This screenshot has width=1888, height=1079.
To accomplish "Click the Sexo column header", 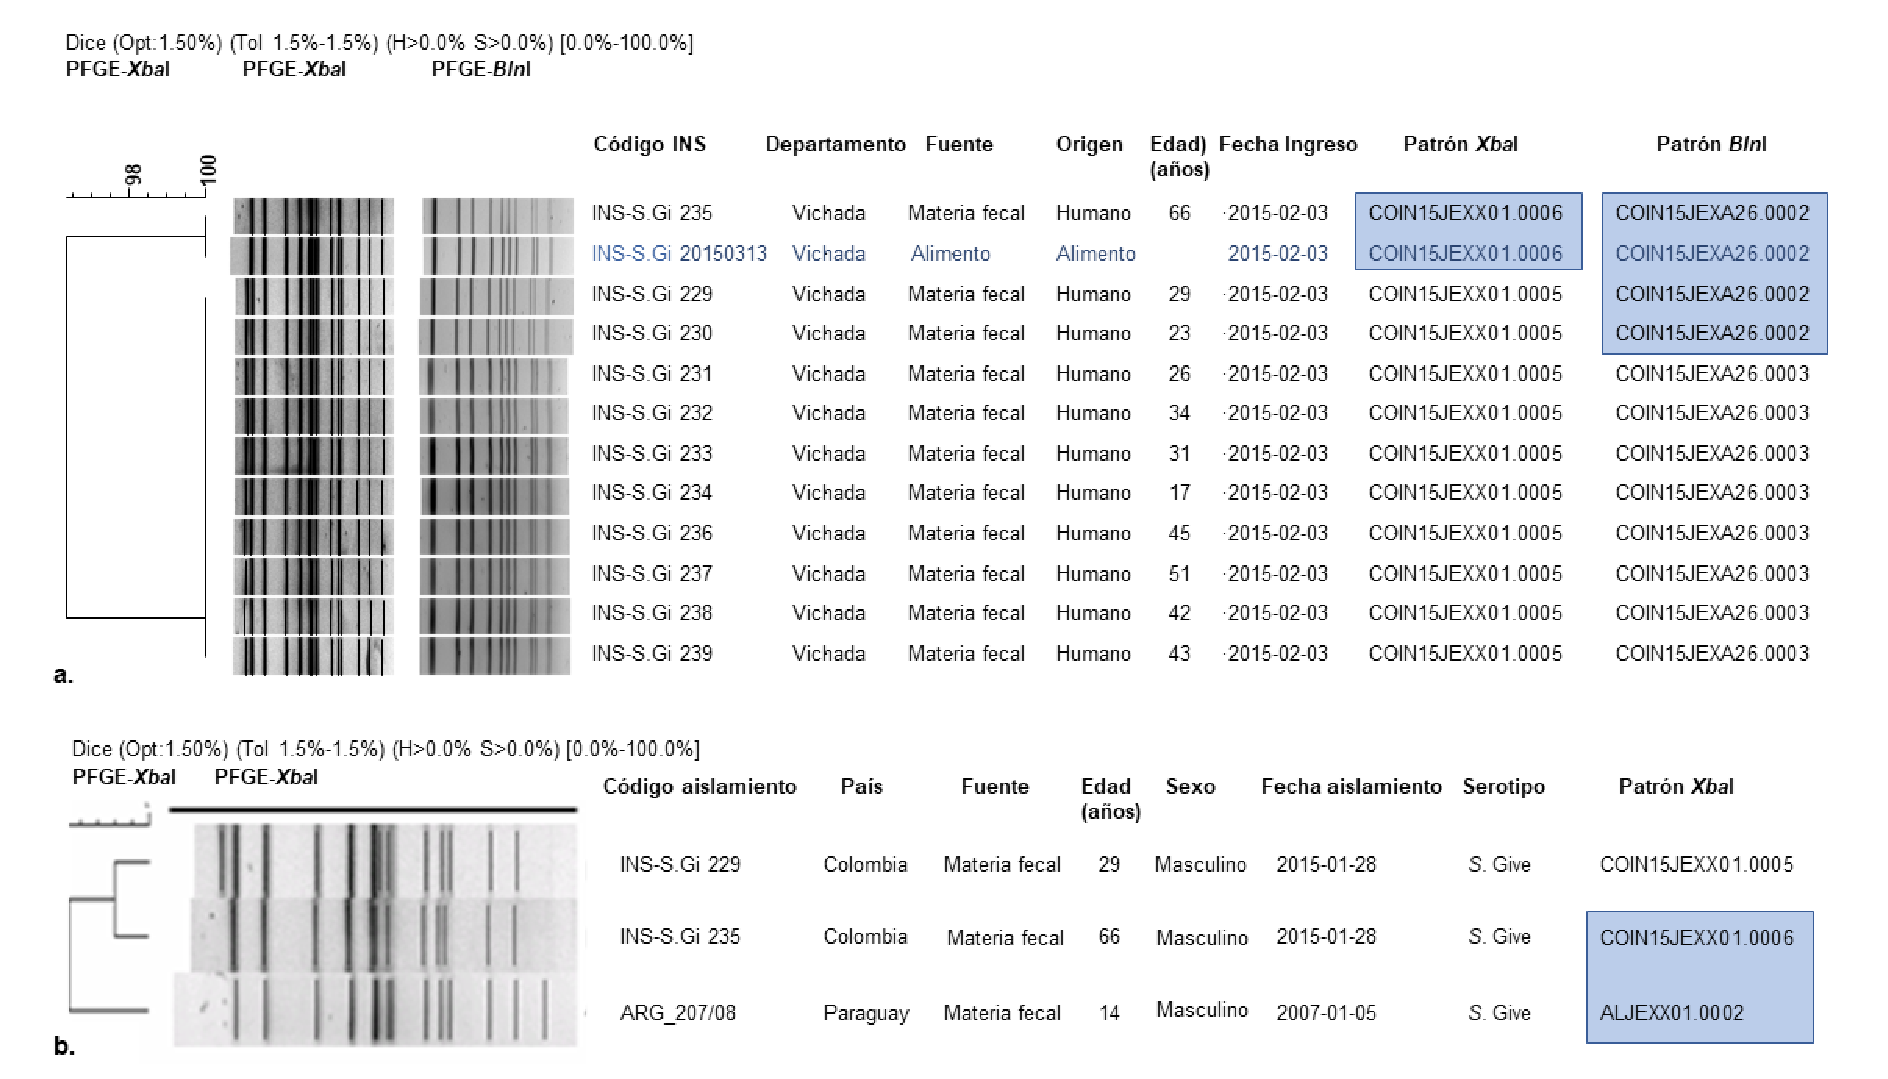I will (1190, 787).
